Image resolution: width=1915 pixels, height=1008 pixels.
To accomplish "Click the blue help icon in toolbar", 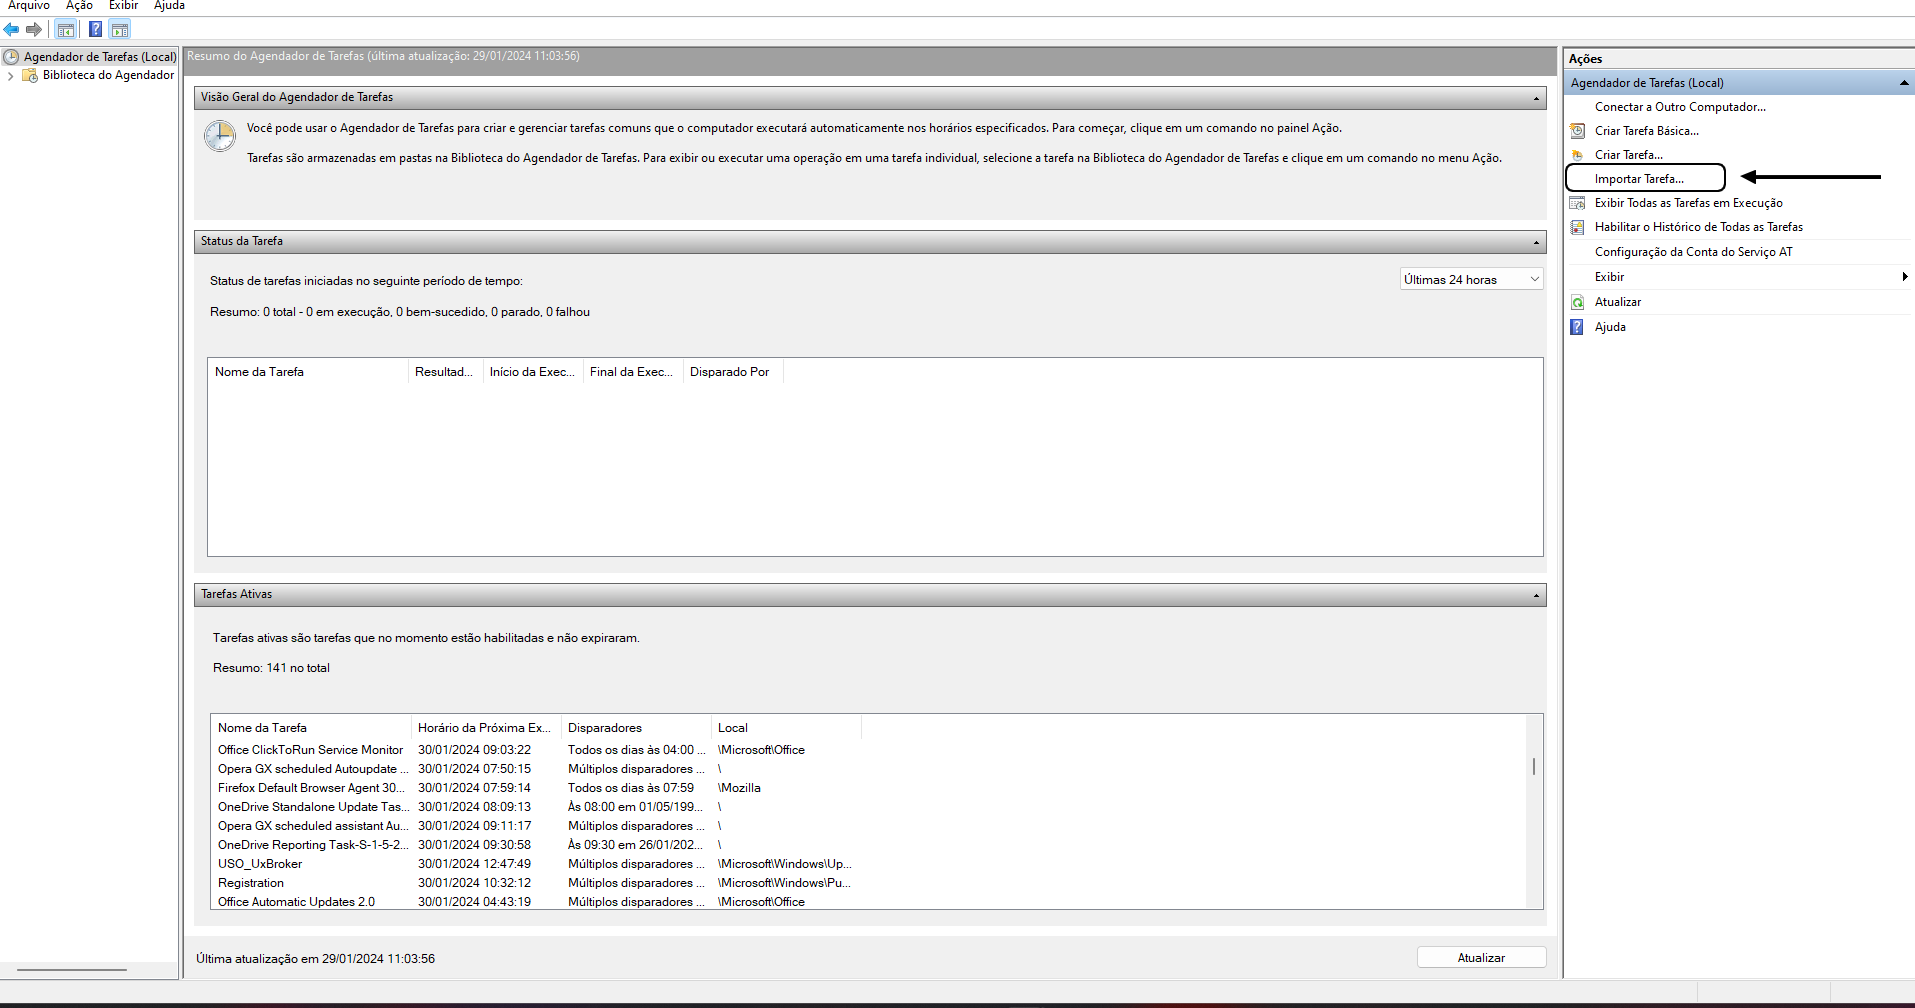I will coord(95,30).
